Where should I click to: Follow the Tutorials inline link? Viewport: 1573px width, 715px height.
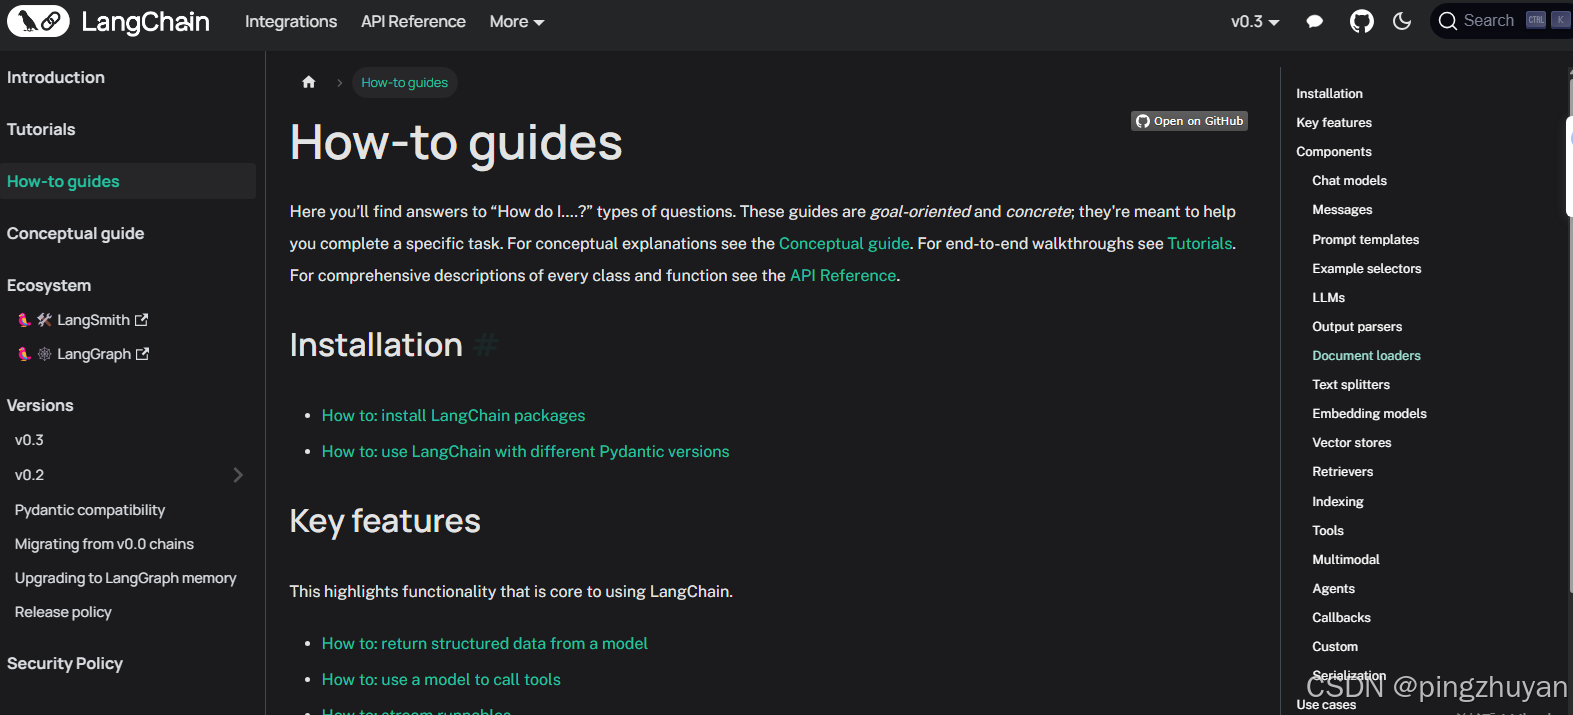(x=1200, y=243)
